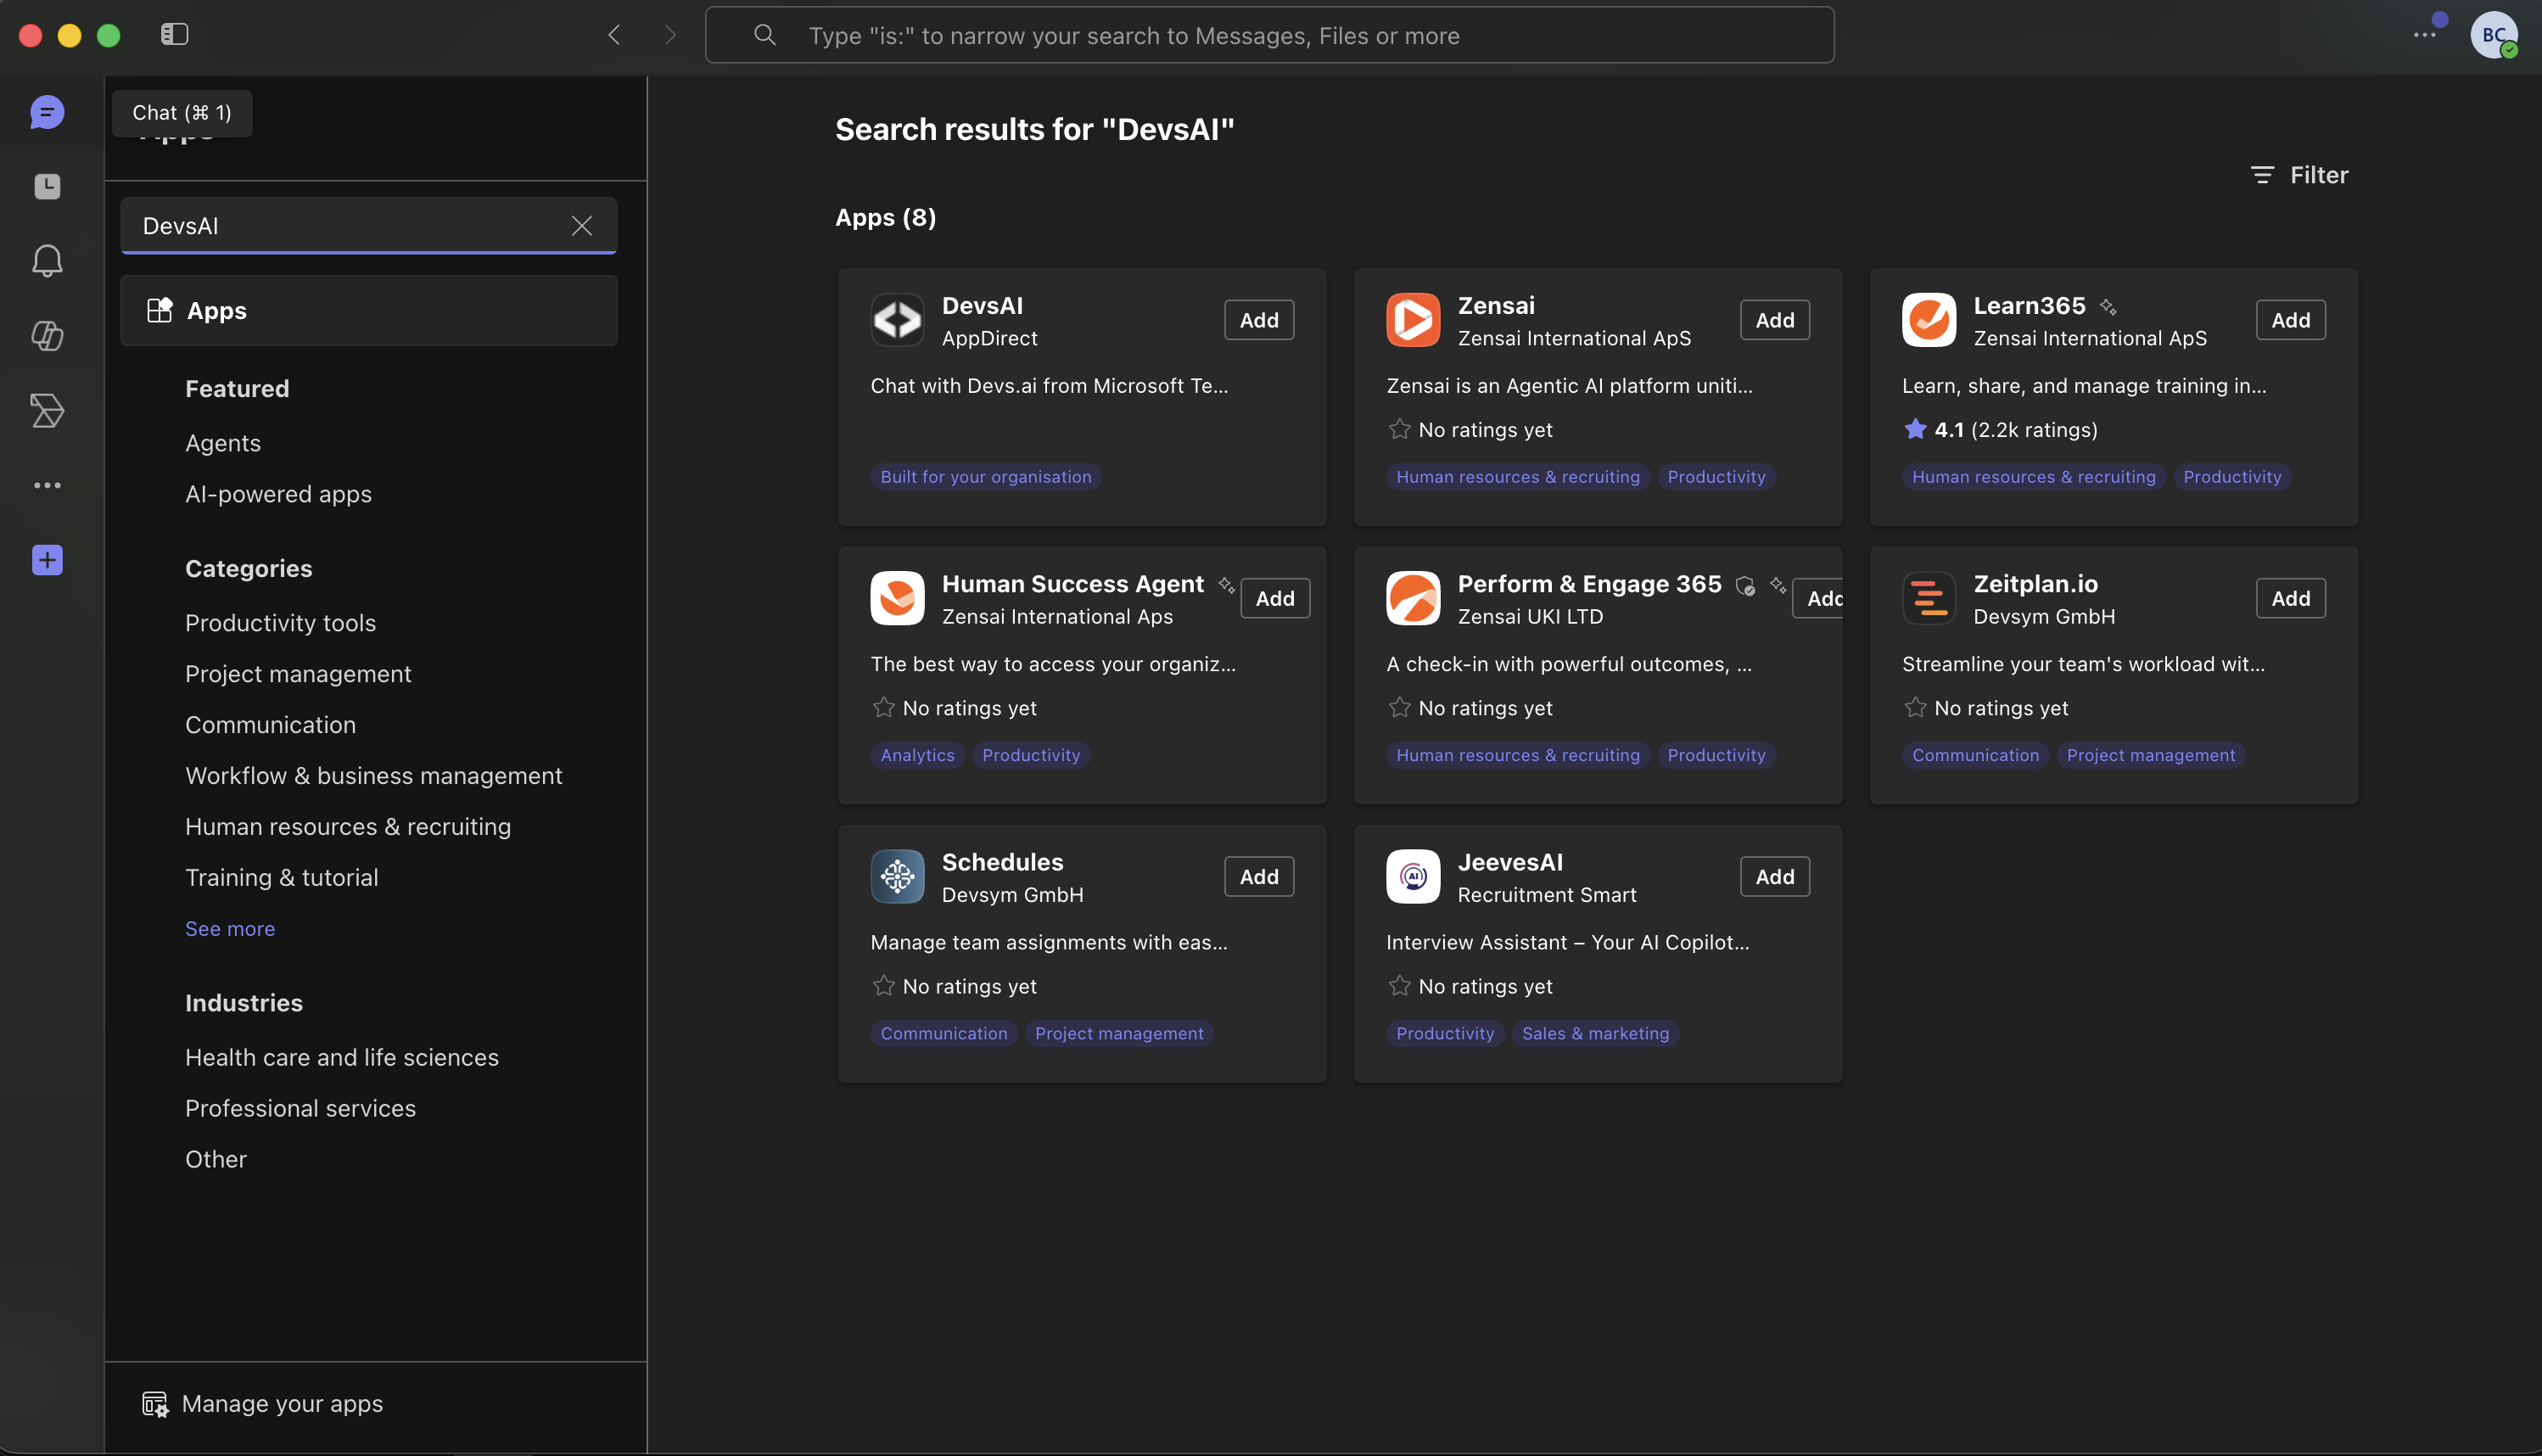Screen dimensions: 2542x1456
Task: Click the purple plus Apps icon in the rail
Action: point(47,560)
